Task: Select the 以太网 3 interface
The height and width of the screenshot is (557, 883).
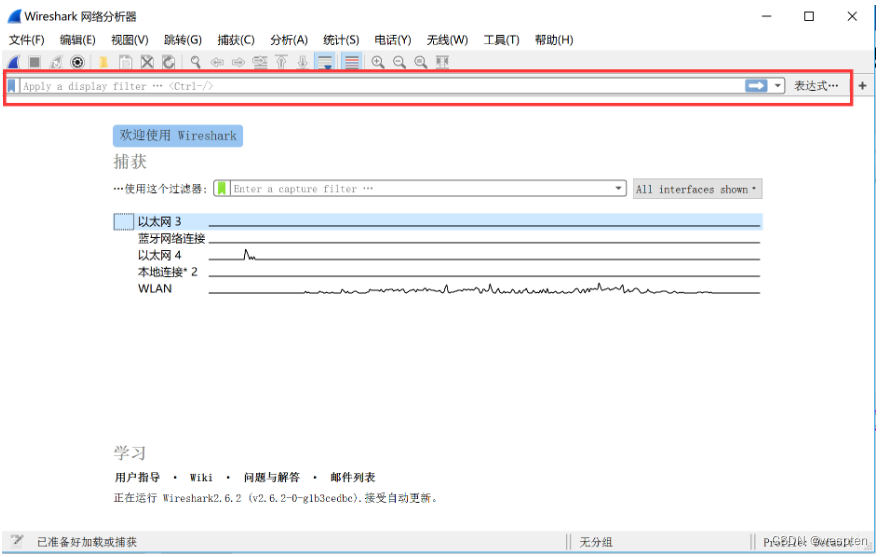Action: coord(438,221)
